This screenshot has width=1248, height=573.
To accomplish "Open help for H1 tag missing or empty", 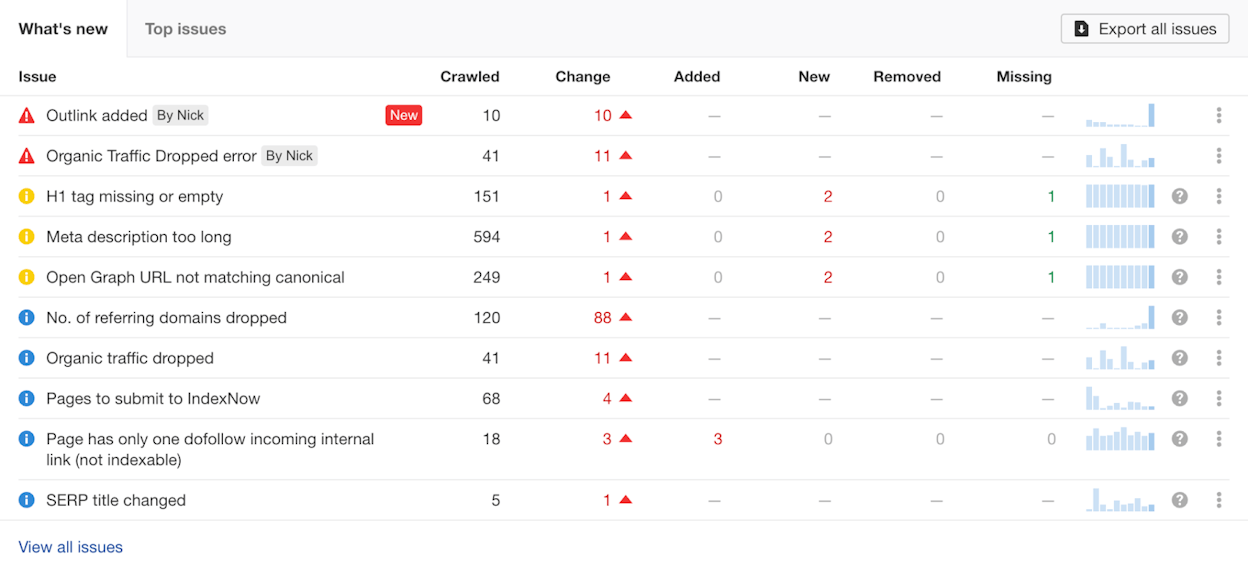I will (x=1180, y=196).
